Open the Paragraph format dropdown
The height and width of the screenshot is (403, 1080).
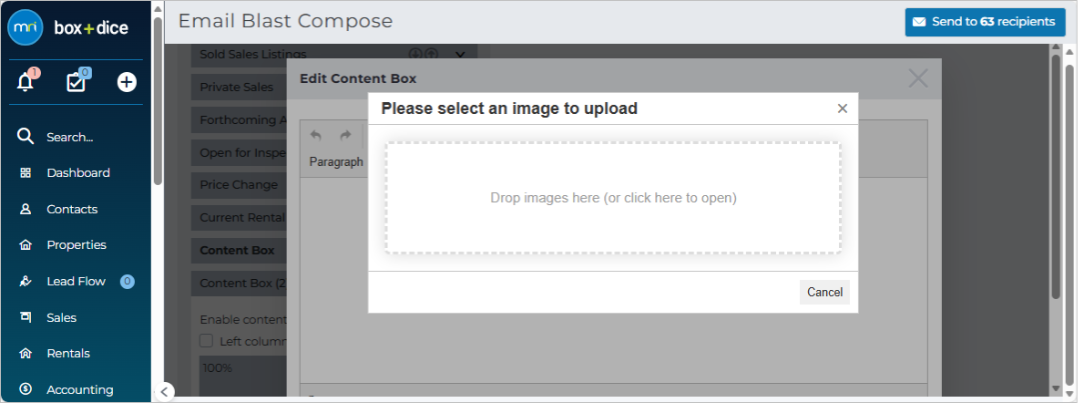pyautogui.click(x=336, y=162)
